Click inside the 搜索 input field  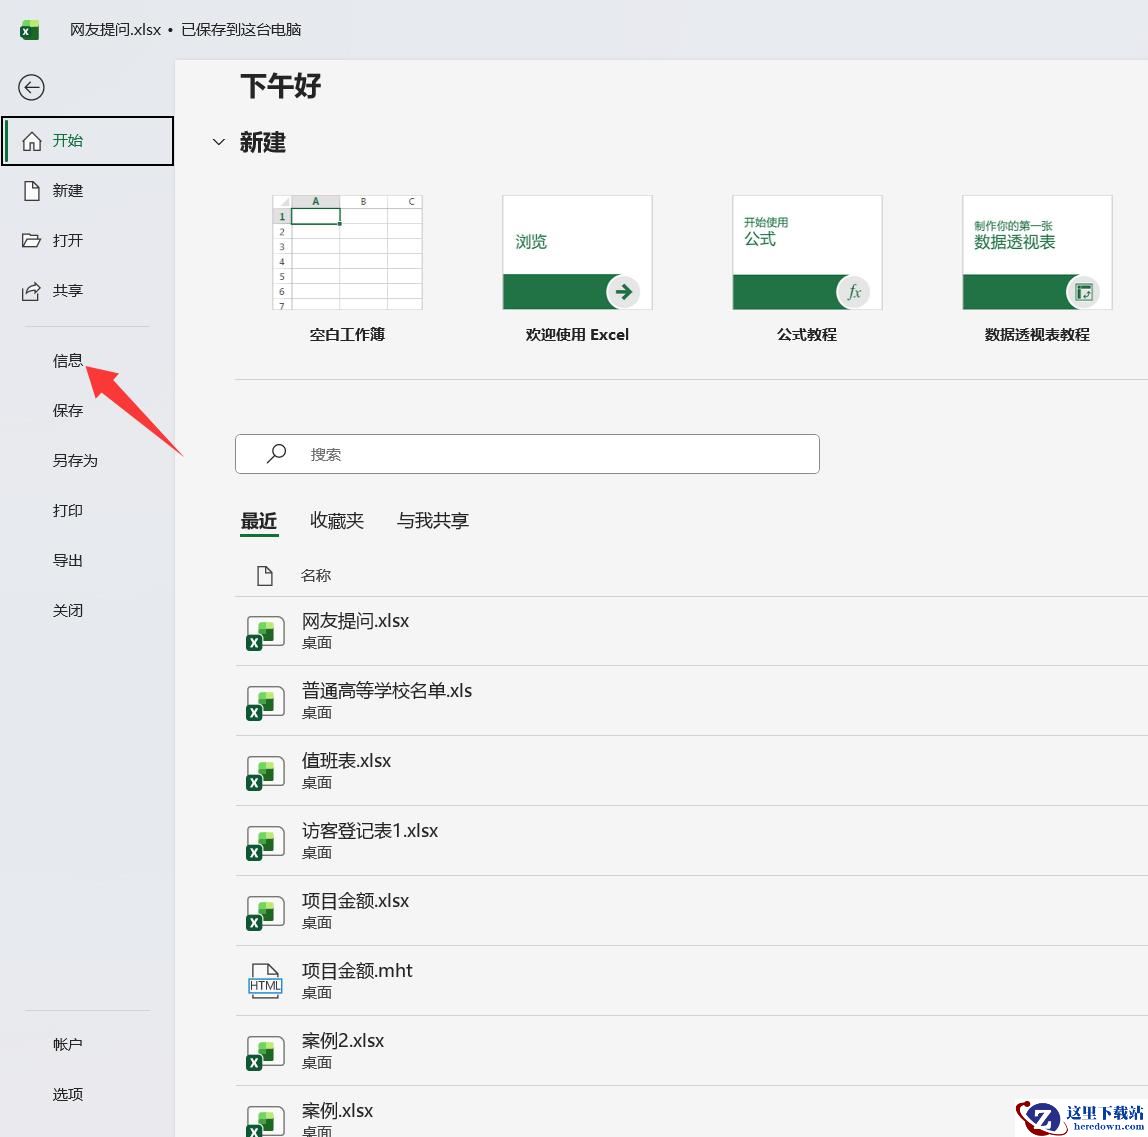click(x=527, y=454)
